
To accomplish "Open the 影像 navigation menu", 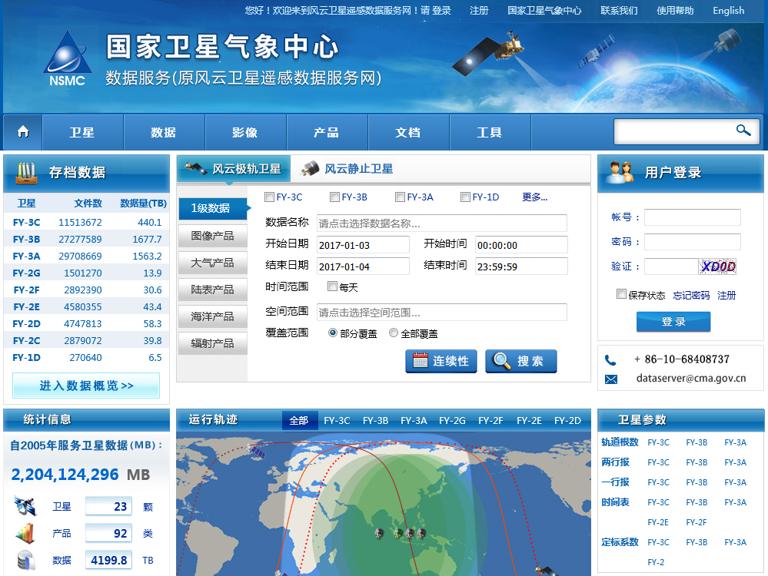I will click(245, 132).
